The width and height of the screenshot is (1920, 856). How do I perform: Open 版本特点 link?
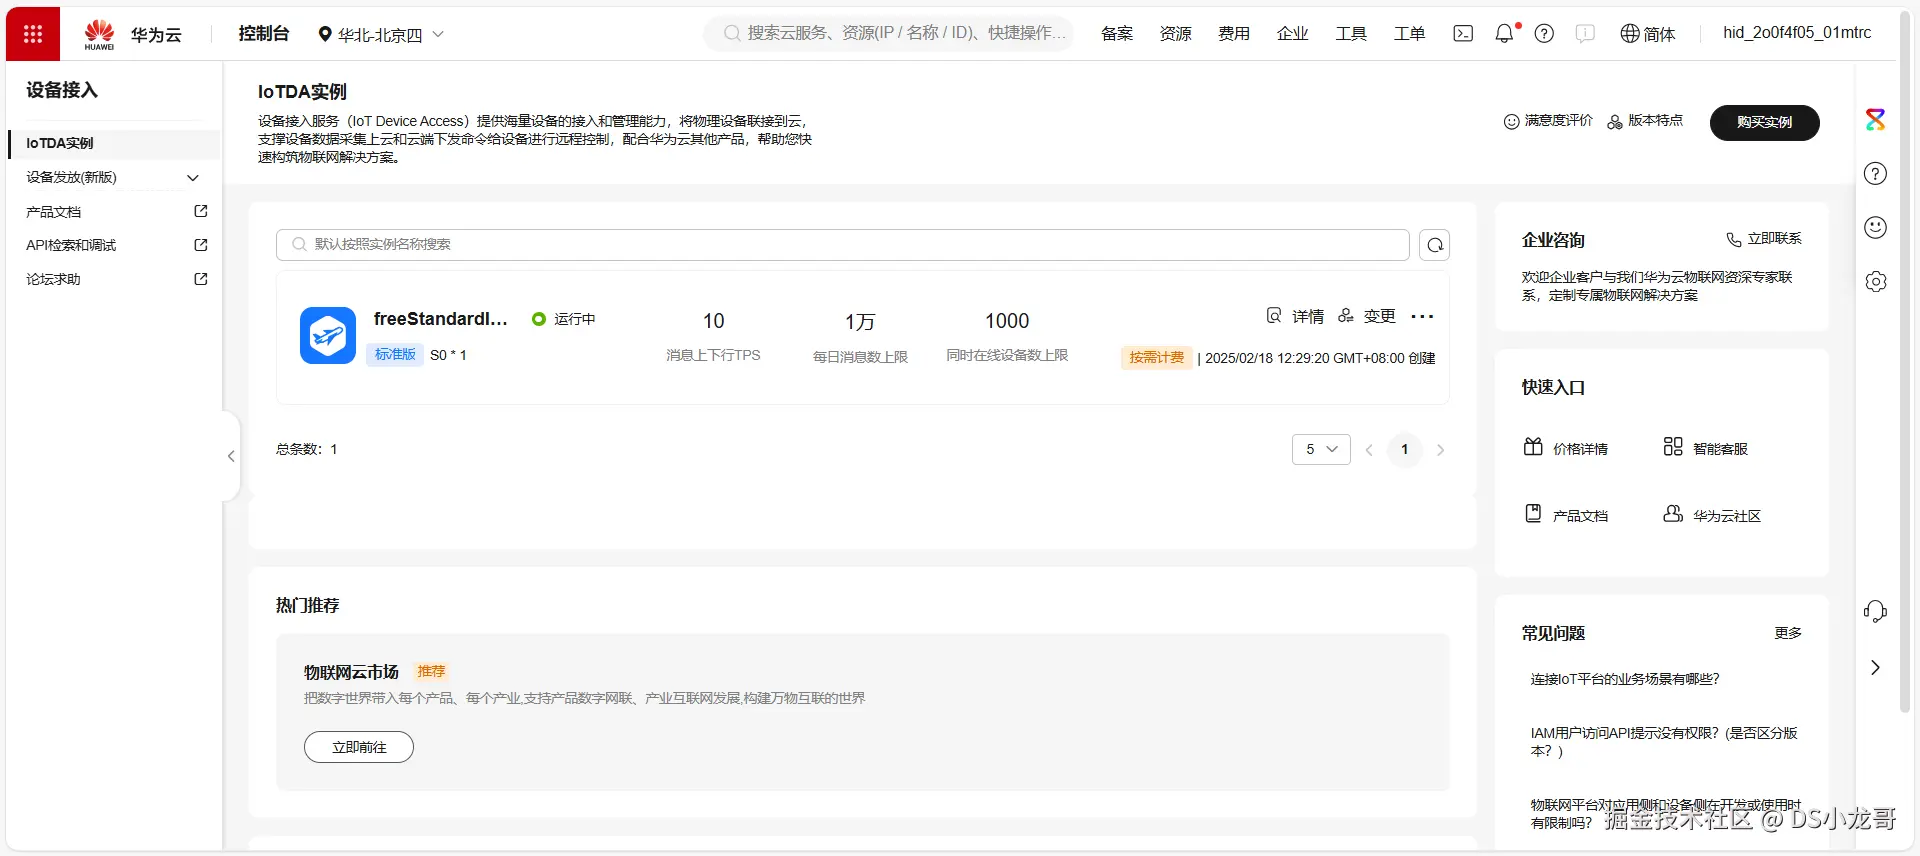click(1645, 121)
